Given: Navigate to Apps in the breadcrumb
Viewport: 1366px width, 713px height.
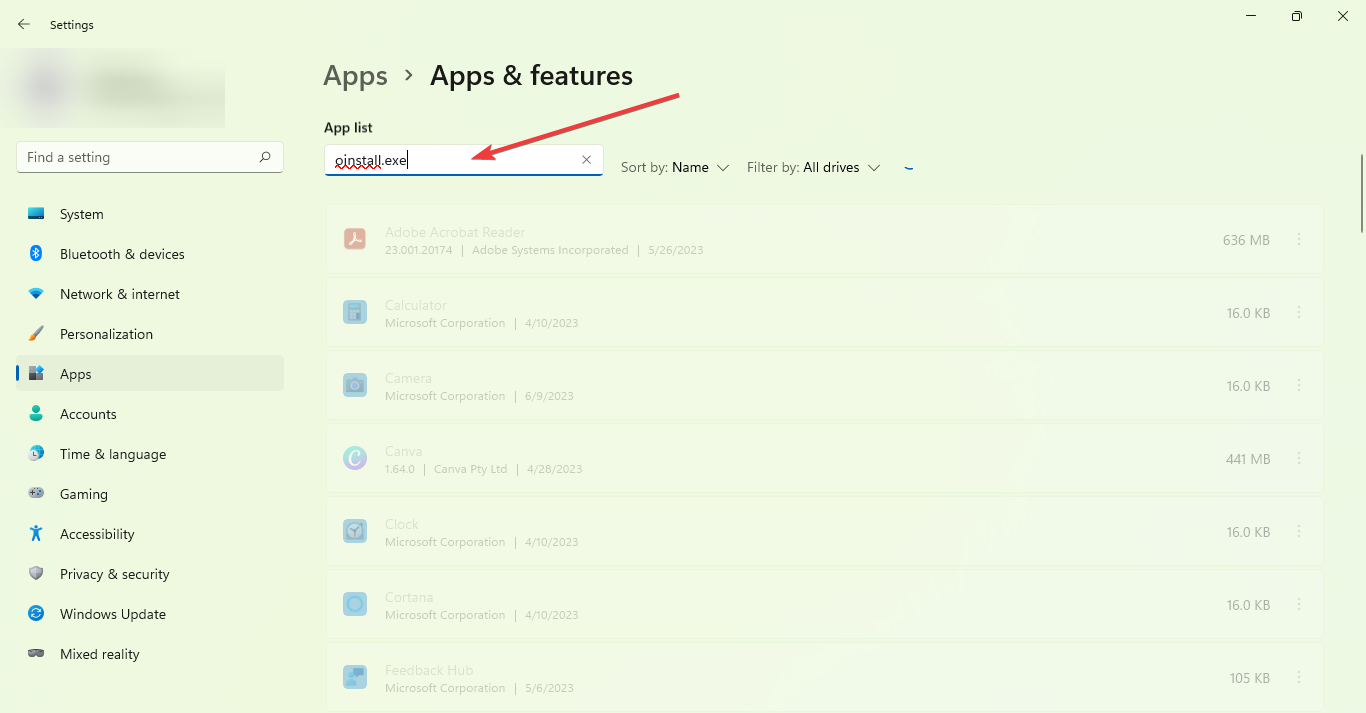Looking at the screenshot, I should [x=356, y=76].
